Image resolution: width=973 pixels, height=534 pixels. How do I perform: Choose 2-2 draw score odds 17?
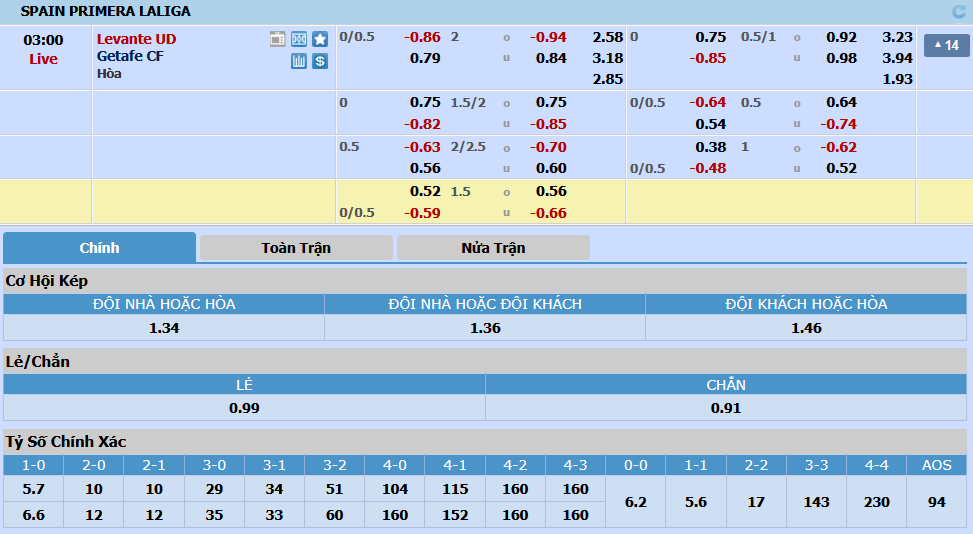756,502
